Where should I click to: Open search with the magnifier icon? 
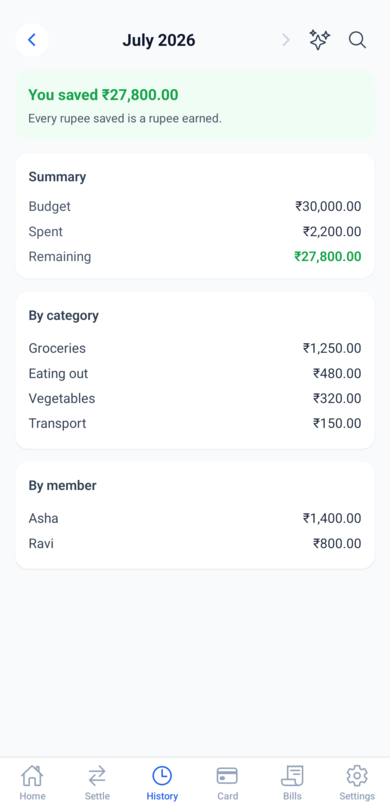(357, 40)
